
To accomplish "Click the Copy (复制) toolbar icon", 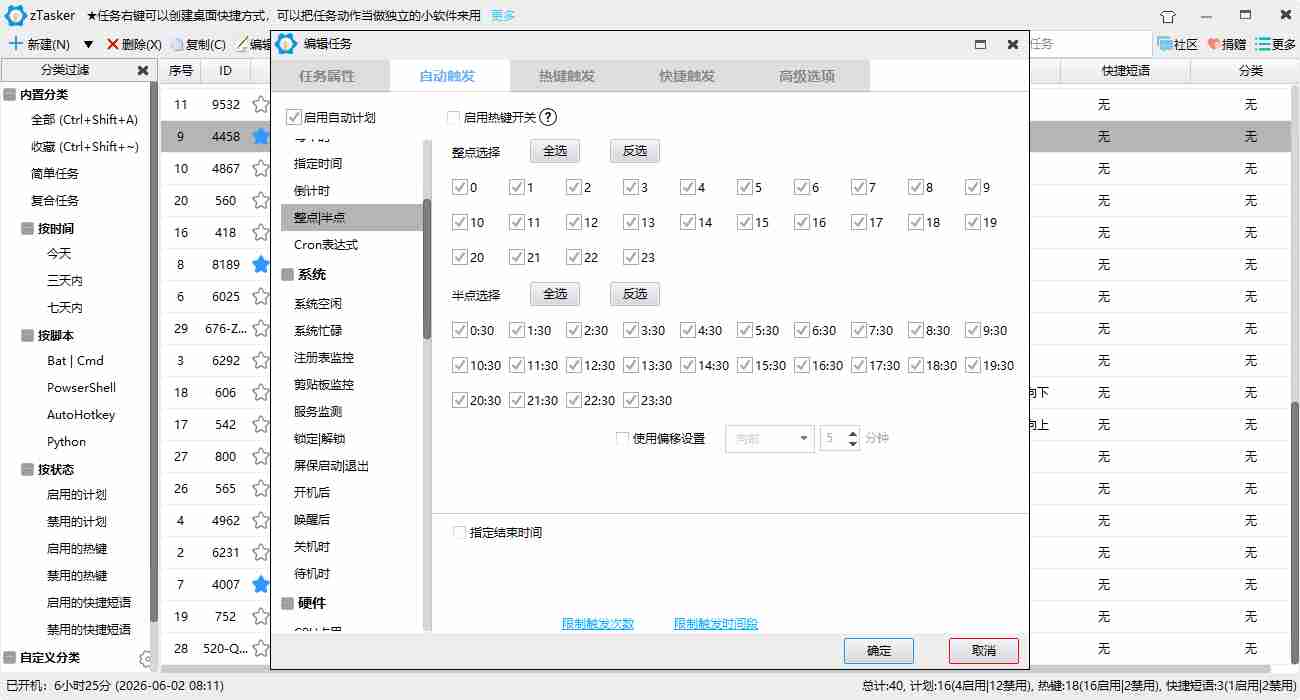I will pyautogui.click(x=177, y=44).
